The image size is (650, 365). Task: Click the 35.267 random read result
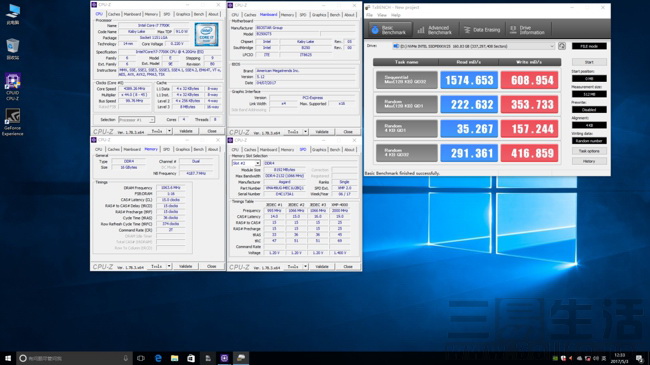[469, 129]
